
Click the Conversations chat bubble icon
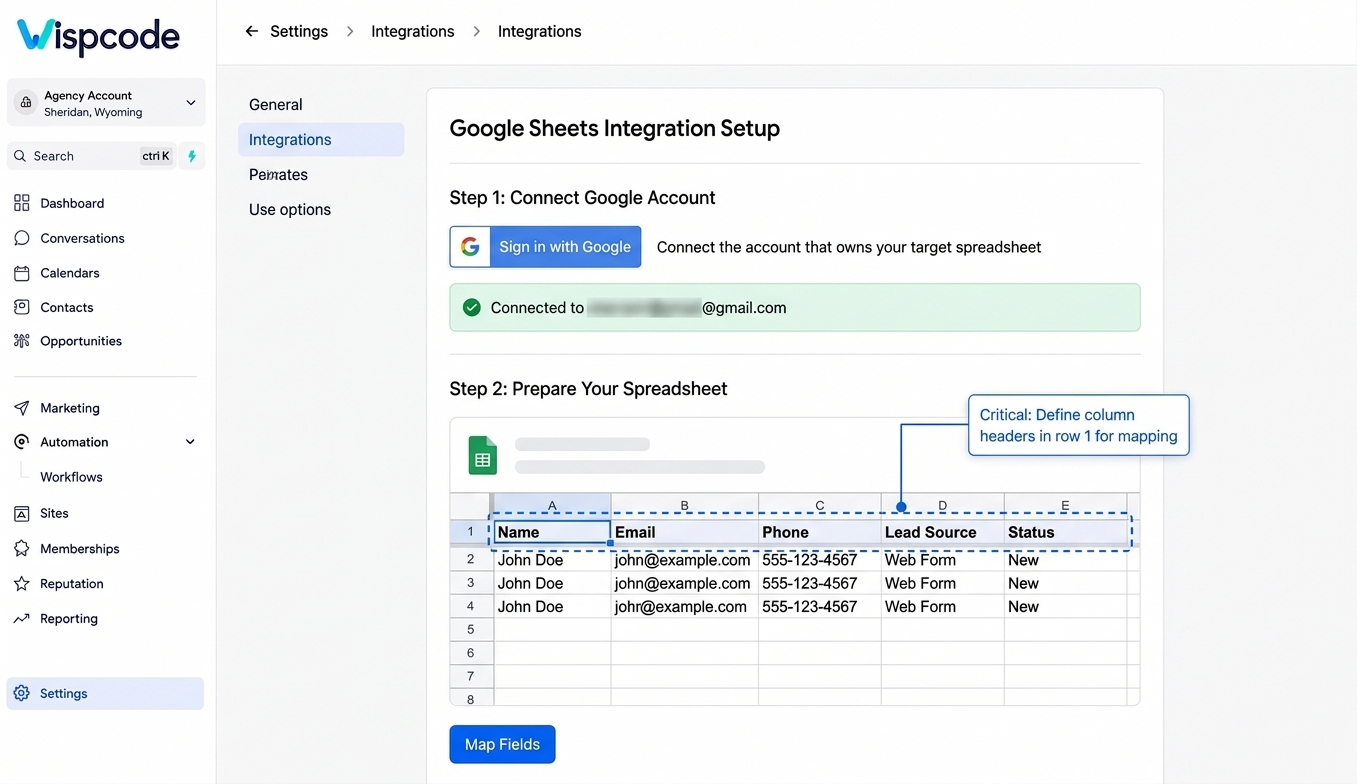pyautogui.click(x=22, y=238)
